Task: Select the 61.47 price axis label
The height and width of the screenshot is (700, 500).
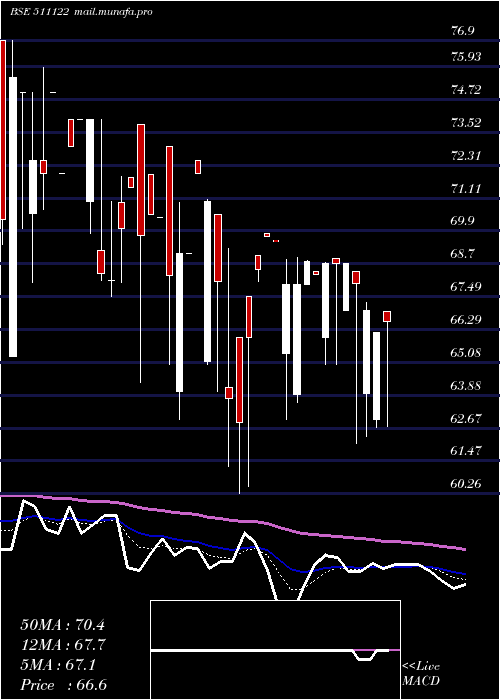Action: [466, 451]
